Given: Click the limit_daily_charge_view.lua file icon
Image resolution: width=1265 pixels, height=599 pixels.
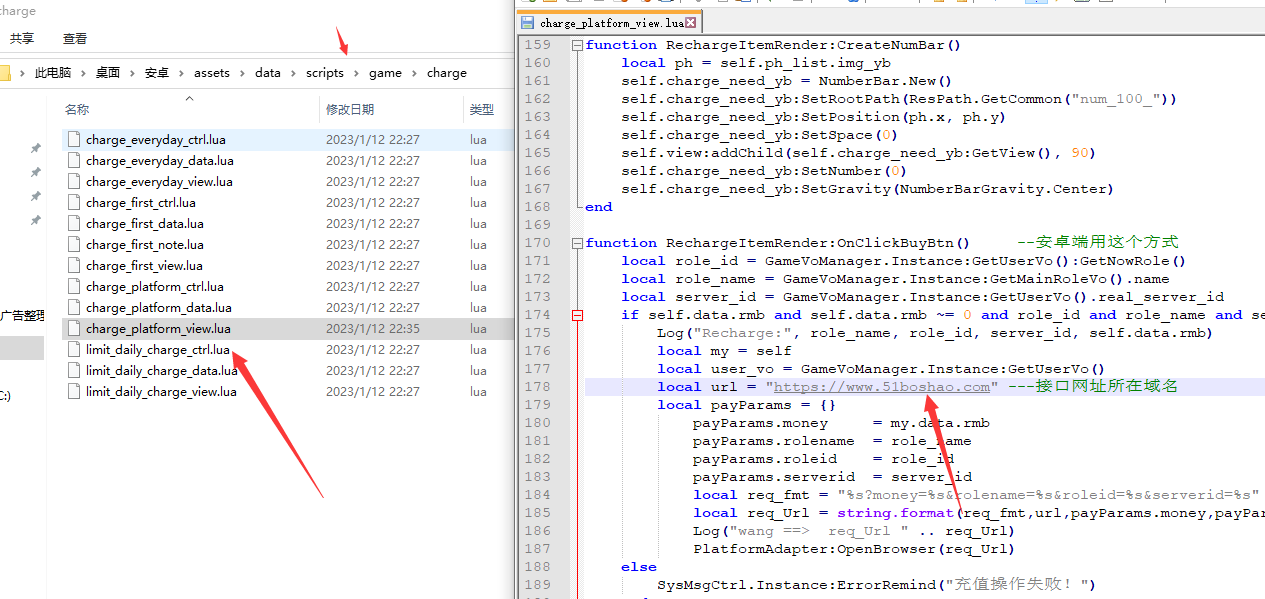Looking at the screenshot, I should click(74, 392).
